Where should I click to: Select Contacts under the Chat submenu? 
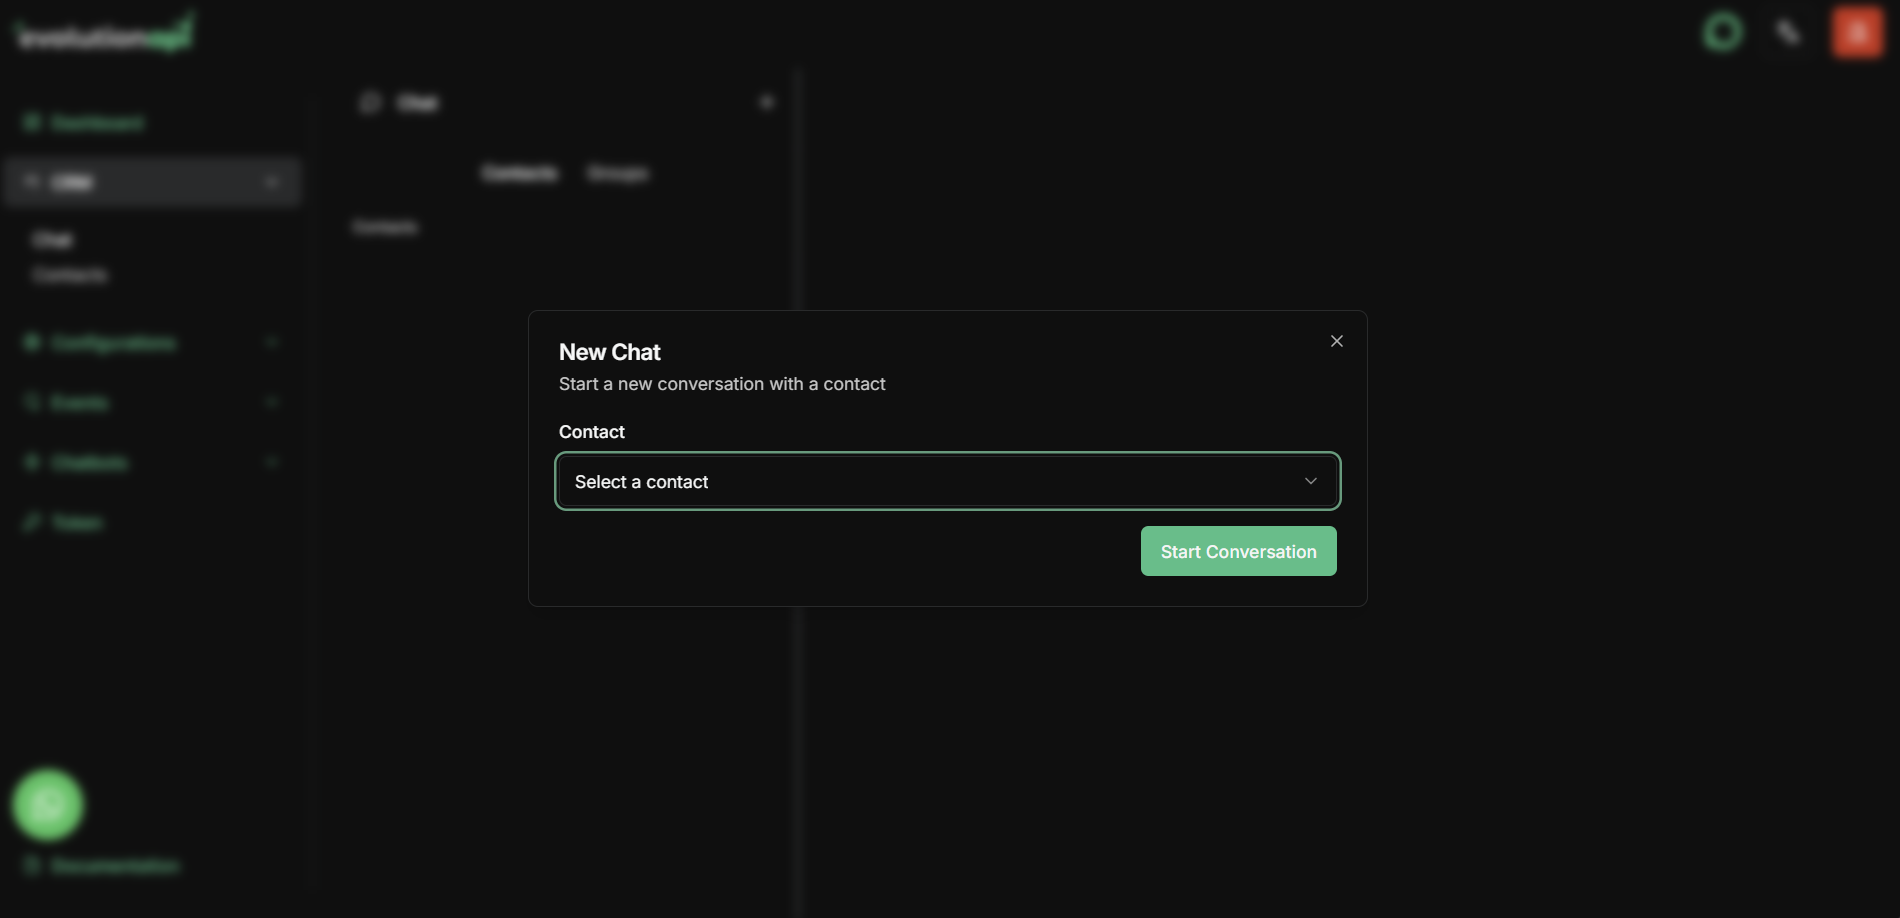click(x=69, y=274)
